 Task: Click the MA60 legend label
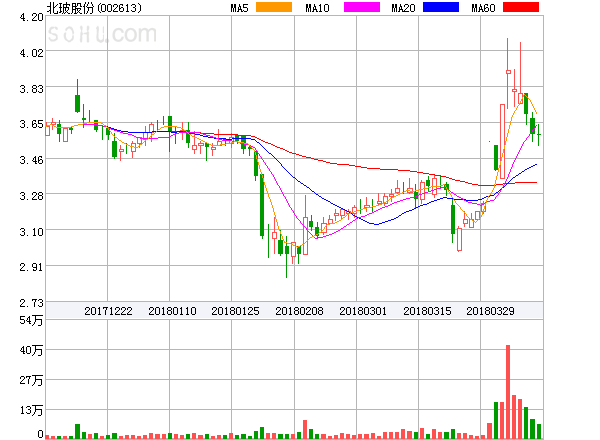pyautogui.click(x=483, y=8)
